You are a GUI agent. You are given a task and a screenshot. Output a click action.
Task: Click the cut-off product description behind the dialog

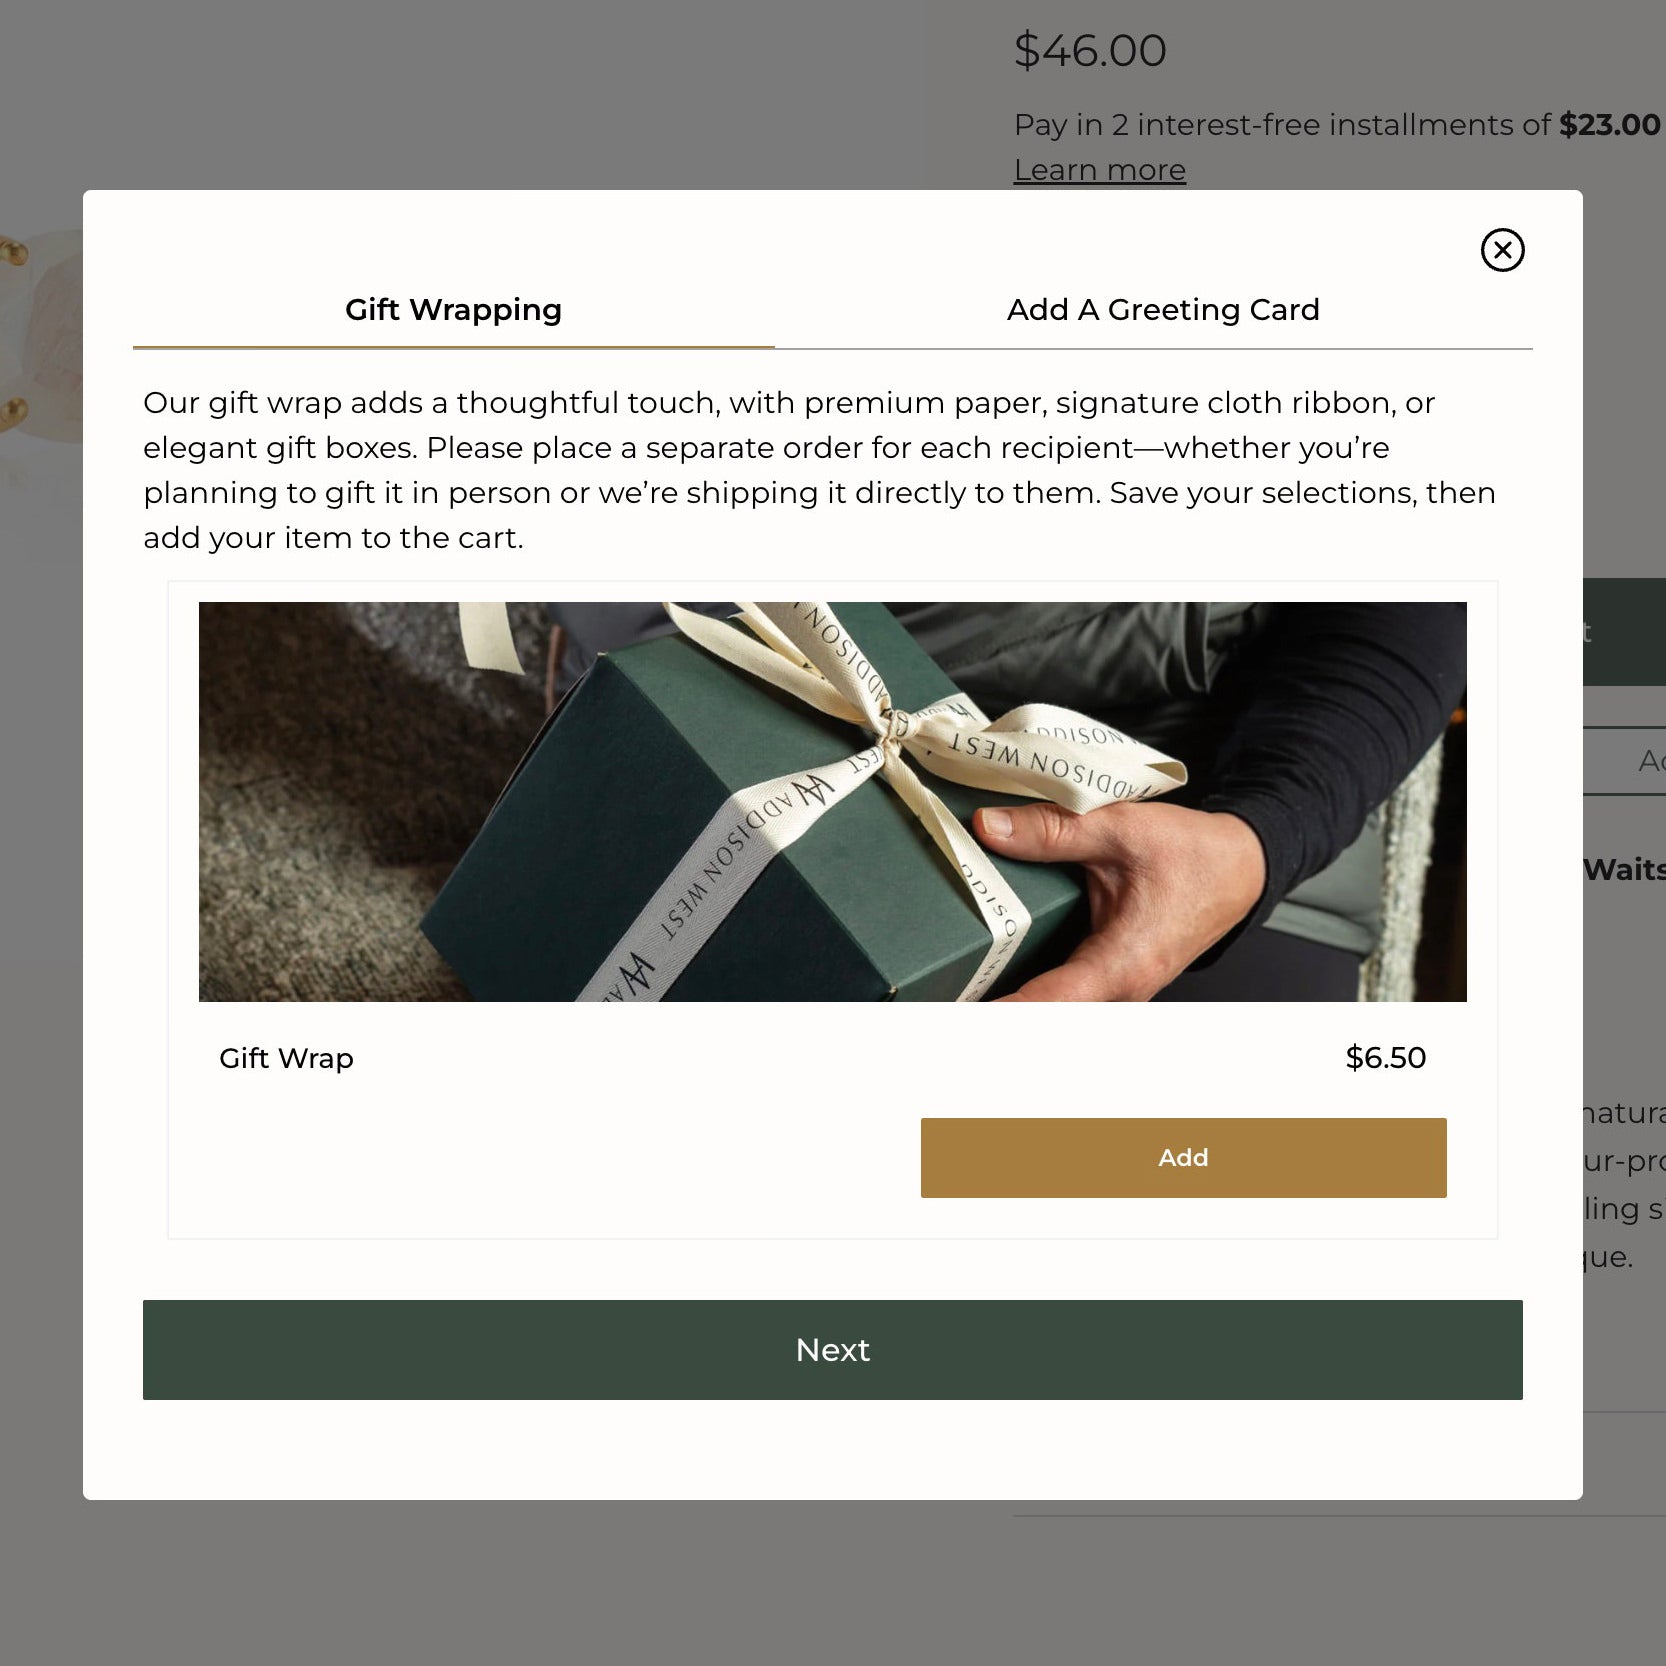(x=1622, y=1185)
